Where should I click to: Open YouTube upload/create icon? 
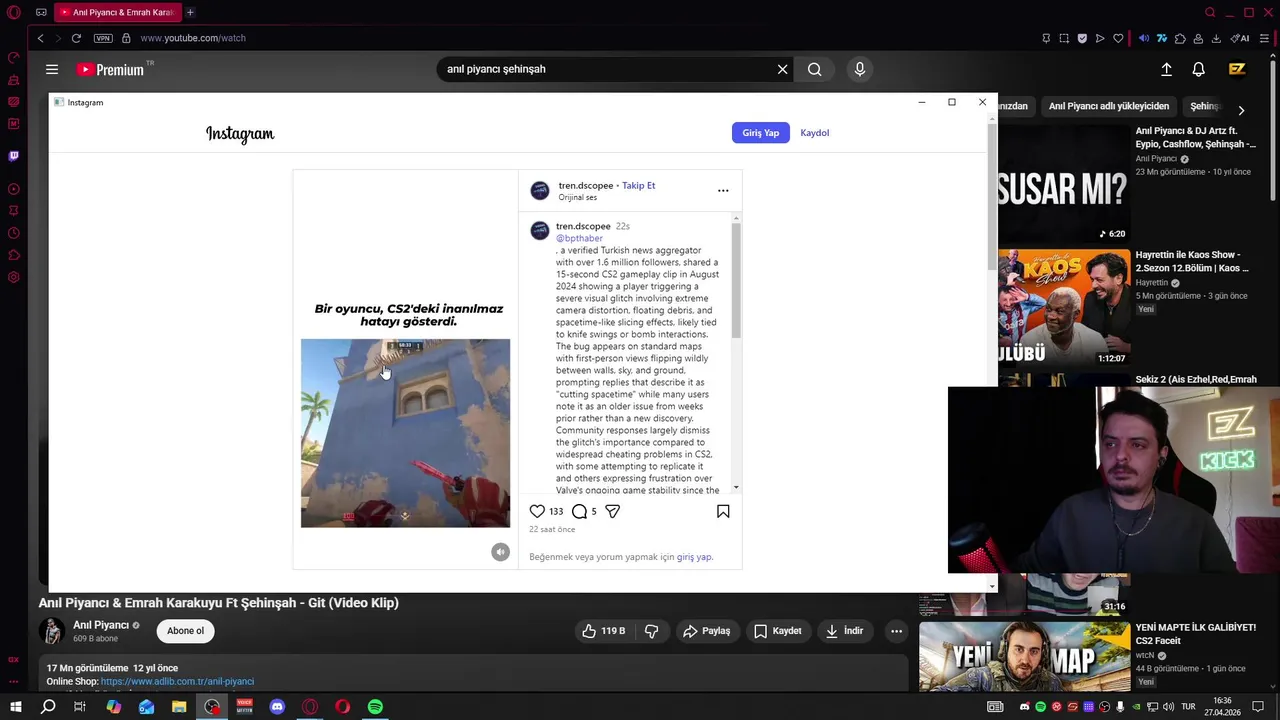click(1166, 69)
